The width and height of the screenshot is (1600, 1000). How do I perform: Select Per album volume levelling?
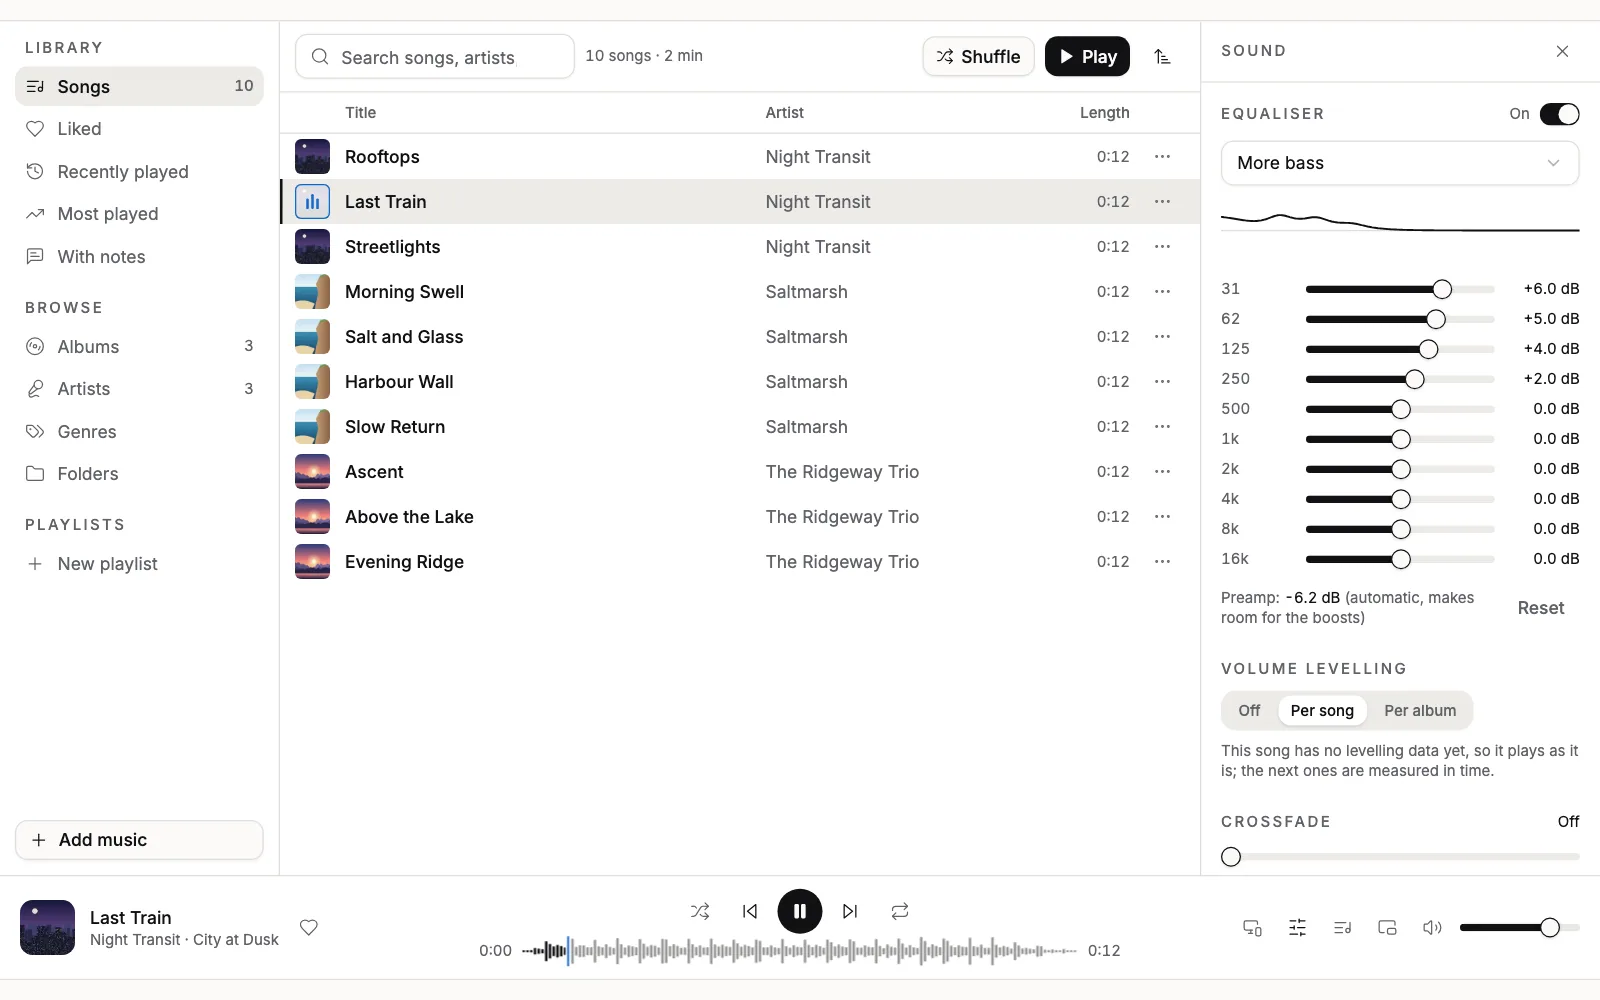coord(1420,711)
